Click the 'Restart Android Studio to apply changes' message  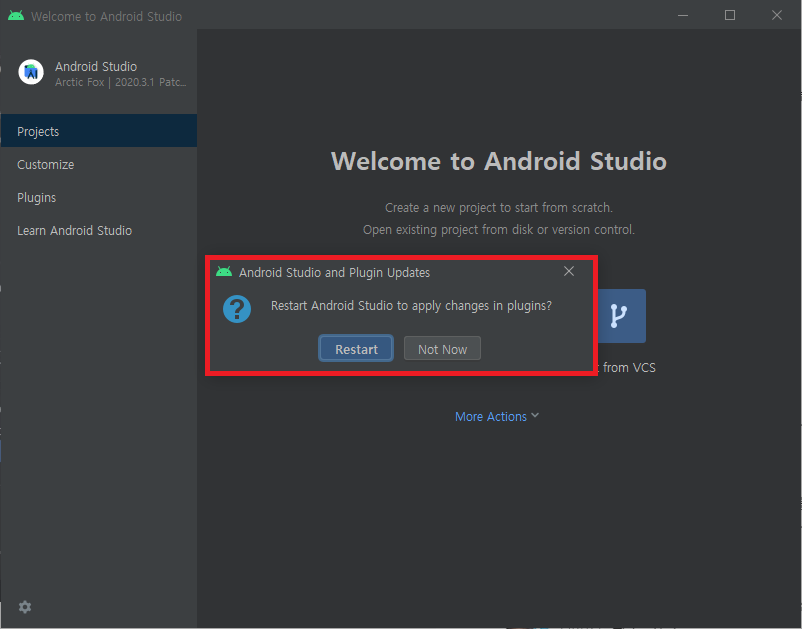click(x=411, y=306)
